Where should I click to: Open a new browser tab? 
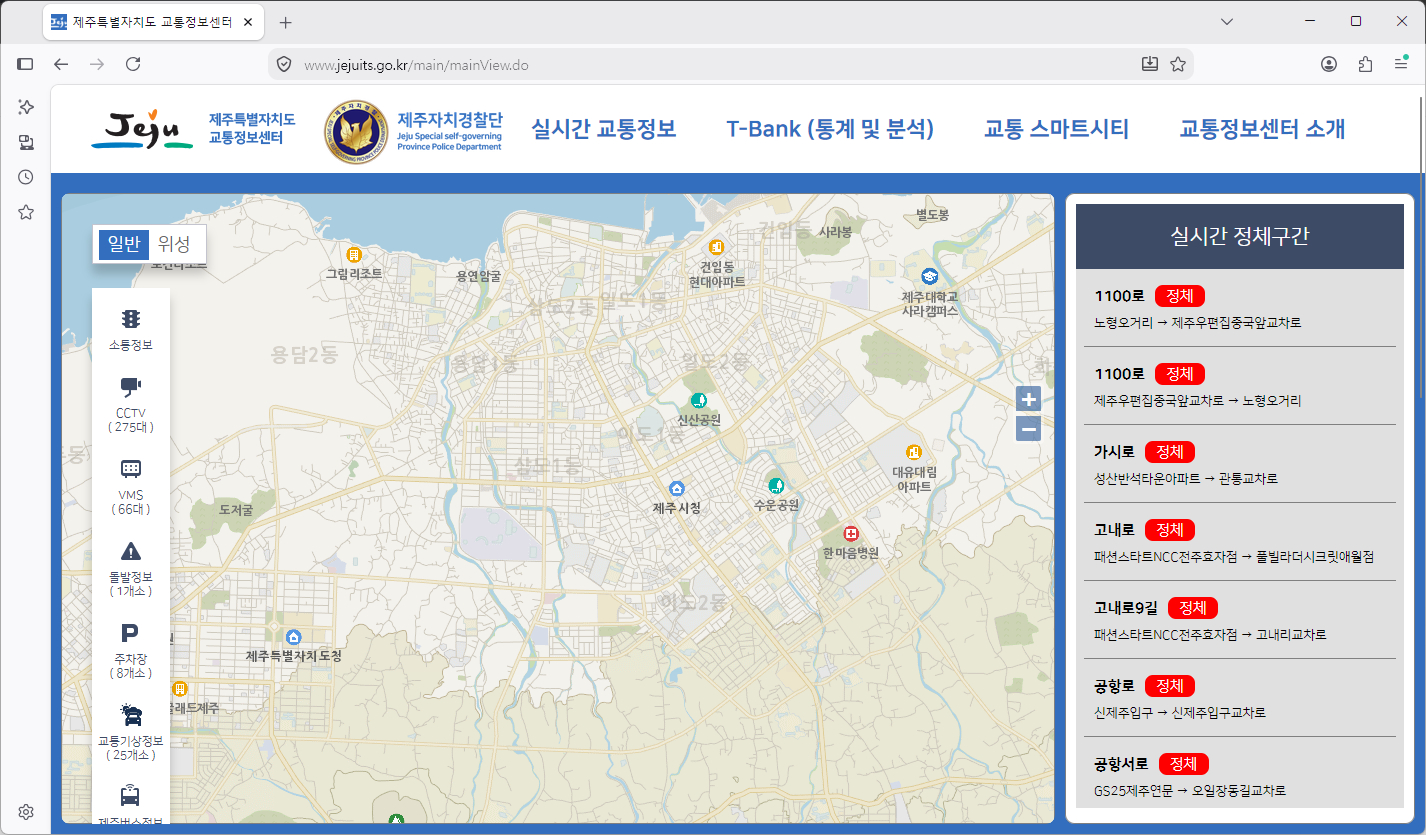click(x=286, y=22)
